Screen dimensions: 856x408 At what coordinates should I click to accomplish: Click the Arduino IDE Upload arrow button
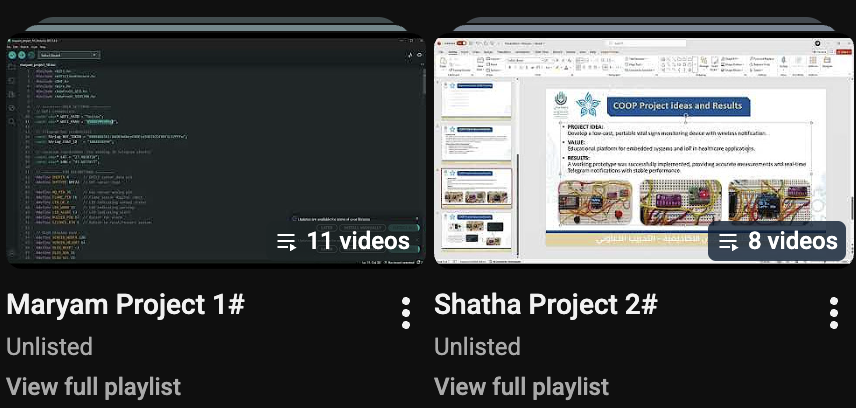pyautogui.click(x=21, y=55)
